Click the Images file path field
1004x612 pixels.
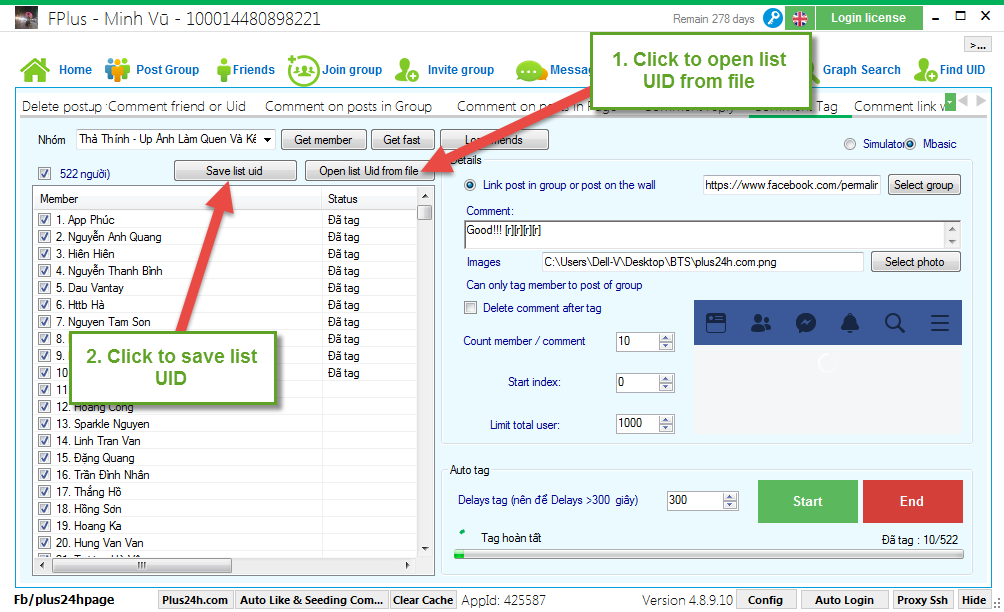click(702, 262)
